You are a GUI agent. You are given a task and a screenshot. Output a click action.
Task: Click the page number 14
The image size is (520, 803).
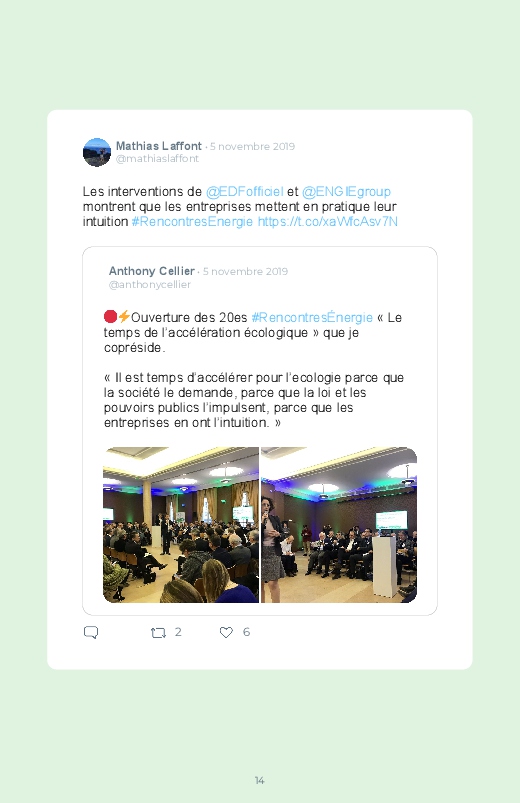(x=260, y=780)
